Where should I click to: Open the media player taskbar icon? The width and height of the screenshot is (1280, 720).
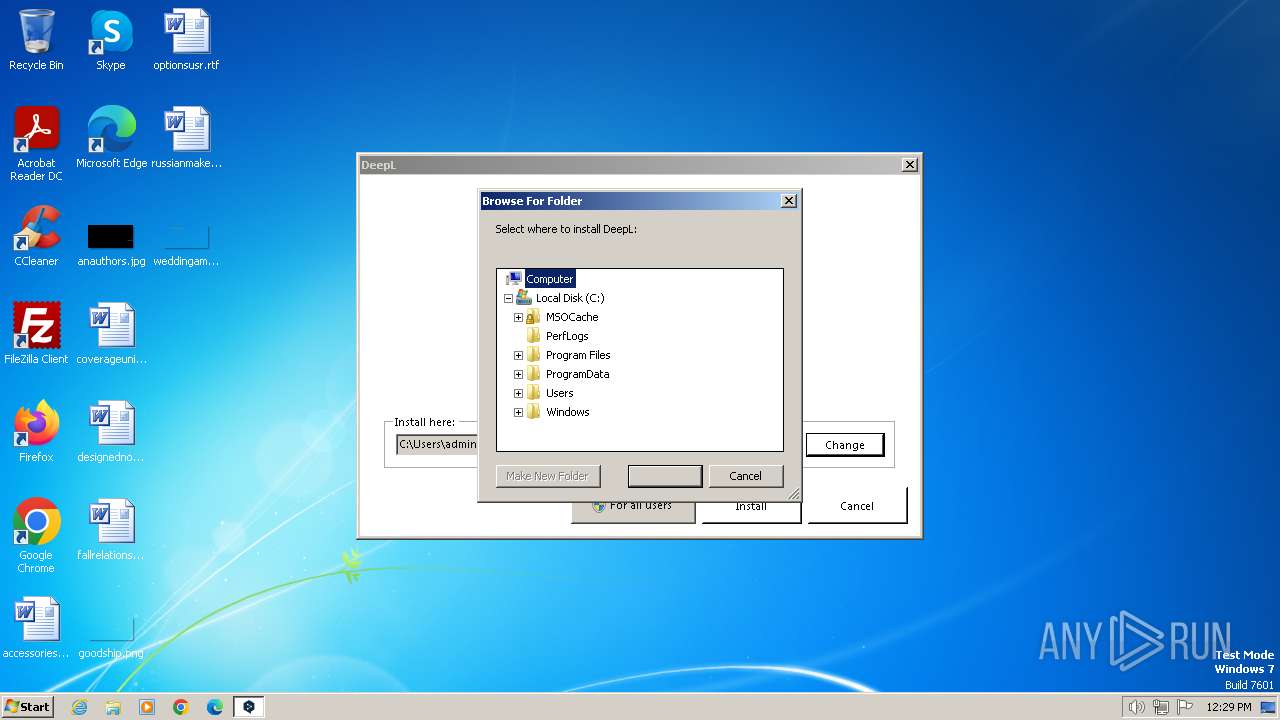147,707
